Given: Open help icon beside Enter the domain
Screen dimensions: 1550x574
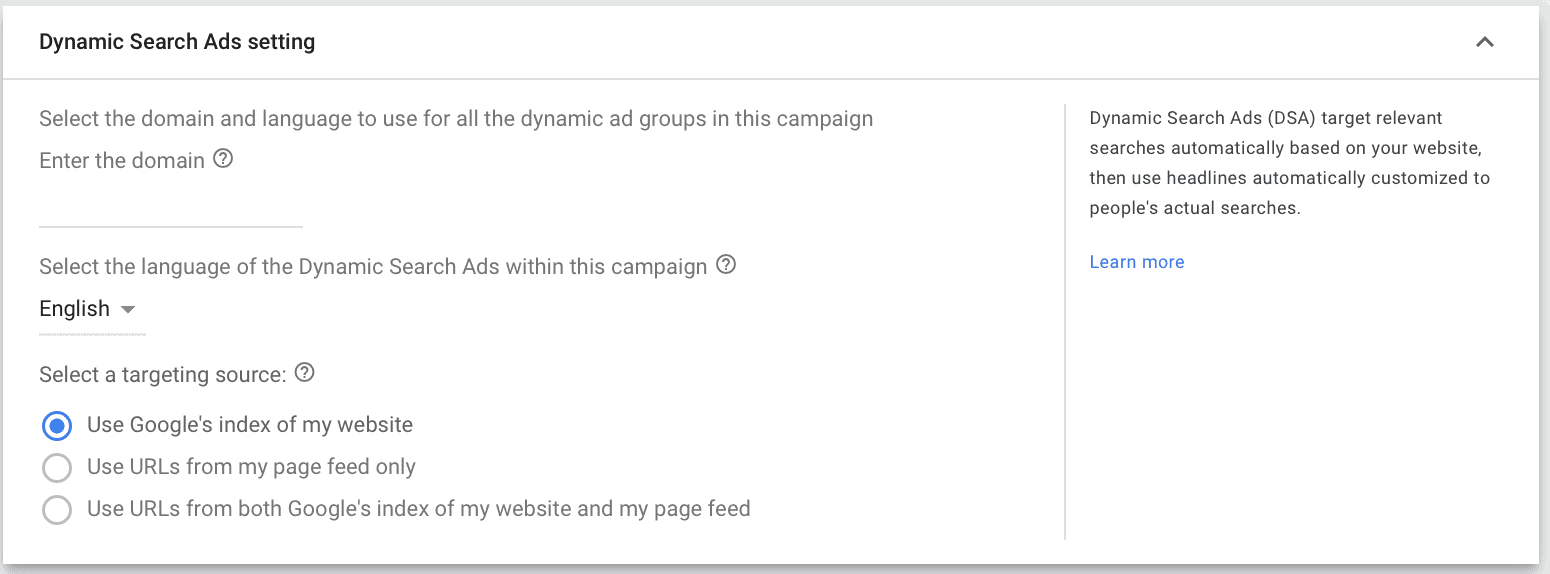Looking at the screenshot, I should pyautogui.click(x=224, y=159).
